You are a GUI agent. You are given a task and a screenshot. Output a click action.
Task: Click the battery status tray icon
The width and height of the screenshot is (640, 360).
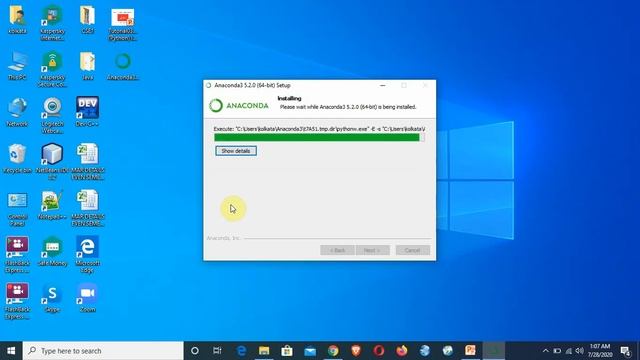click(557, 351)
